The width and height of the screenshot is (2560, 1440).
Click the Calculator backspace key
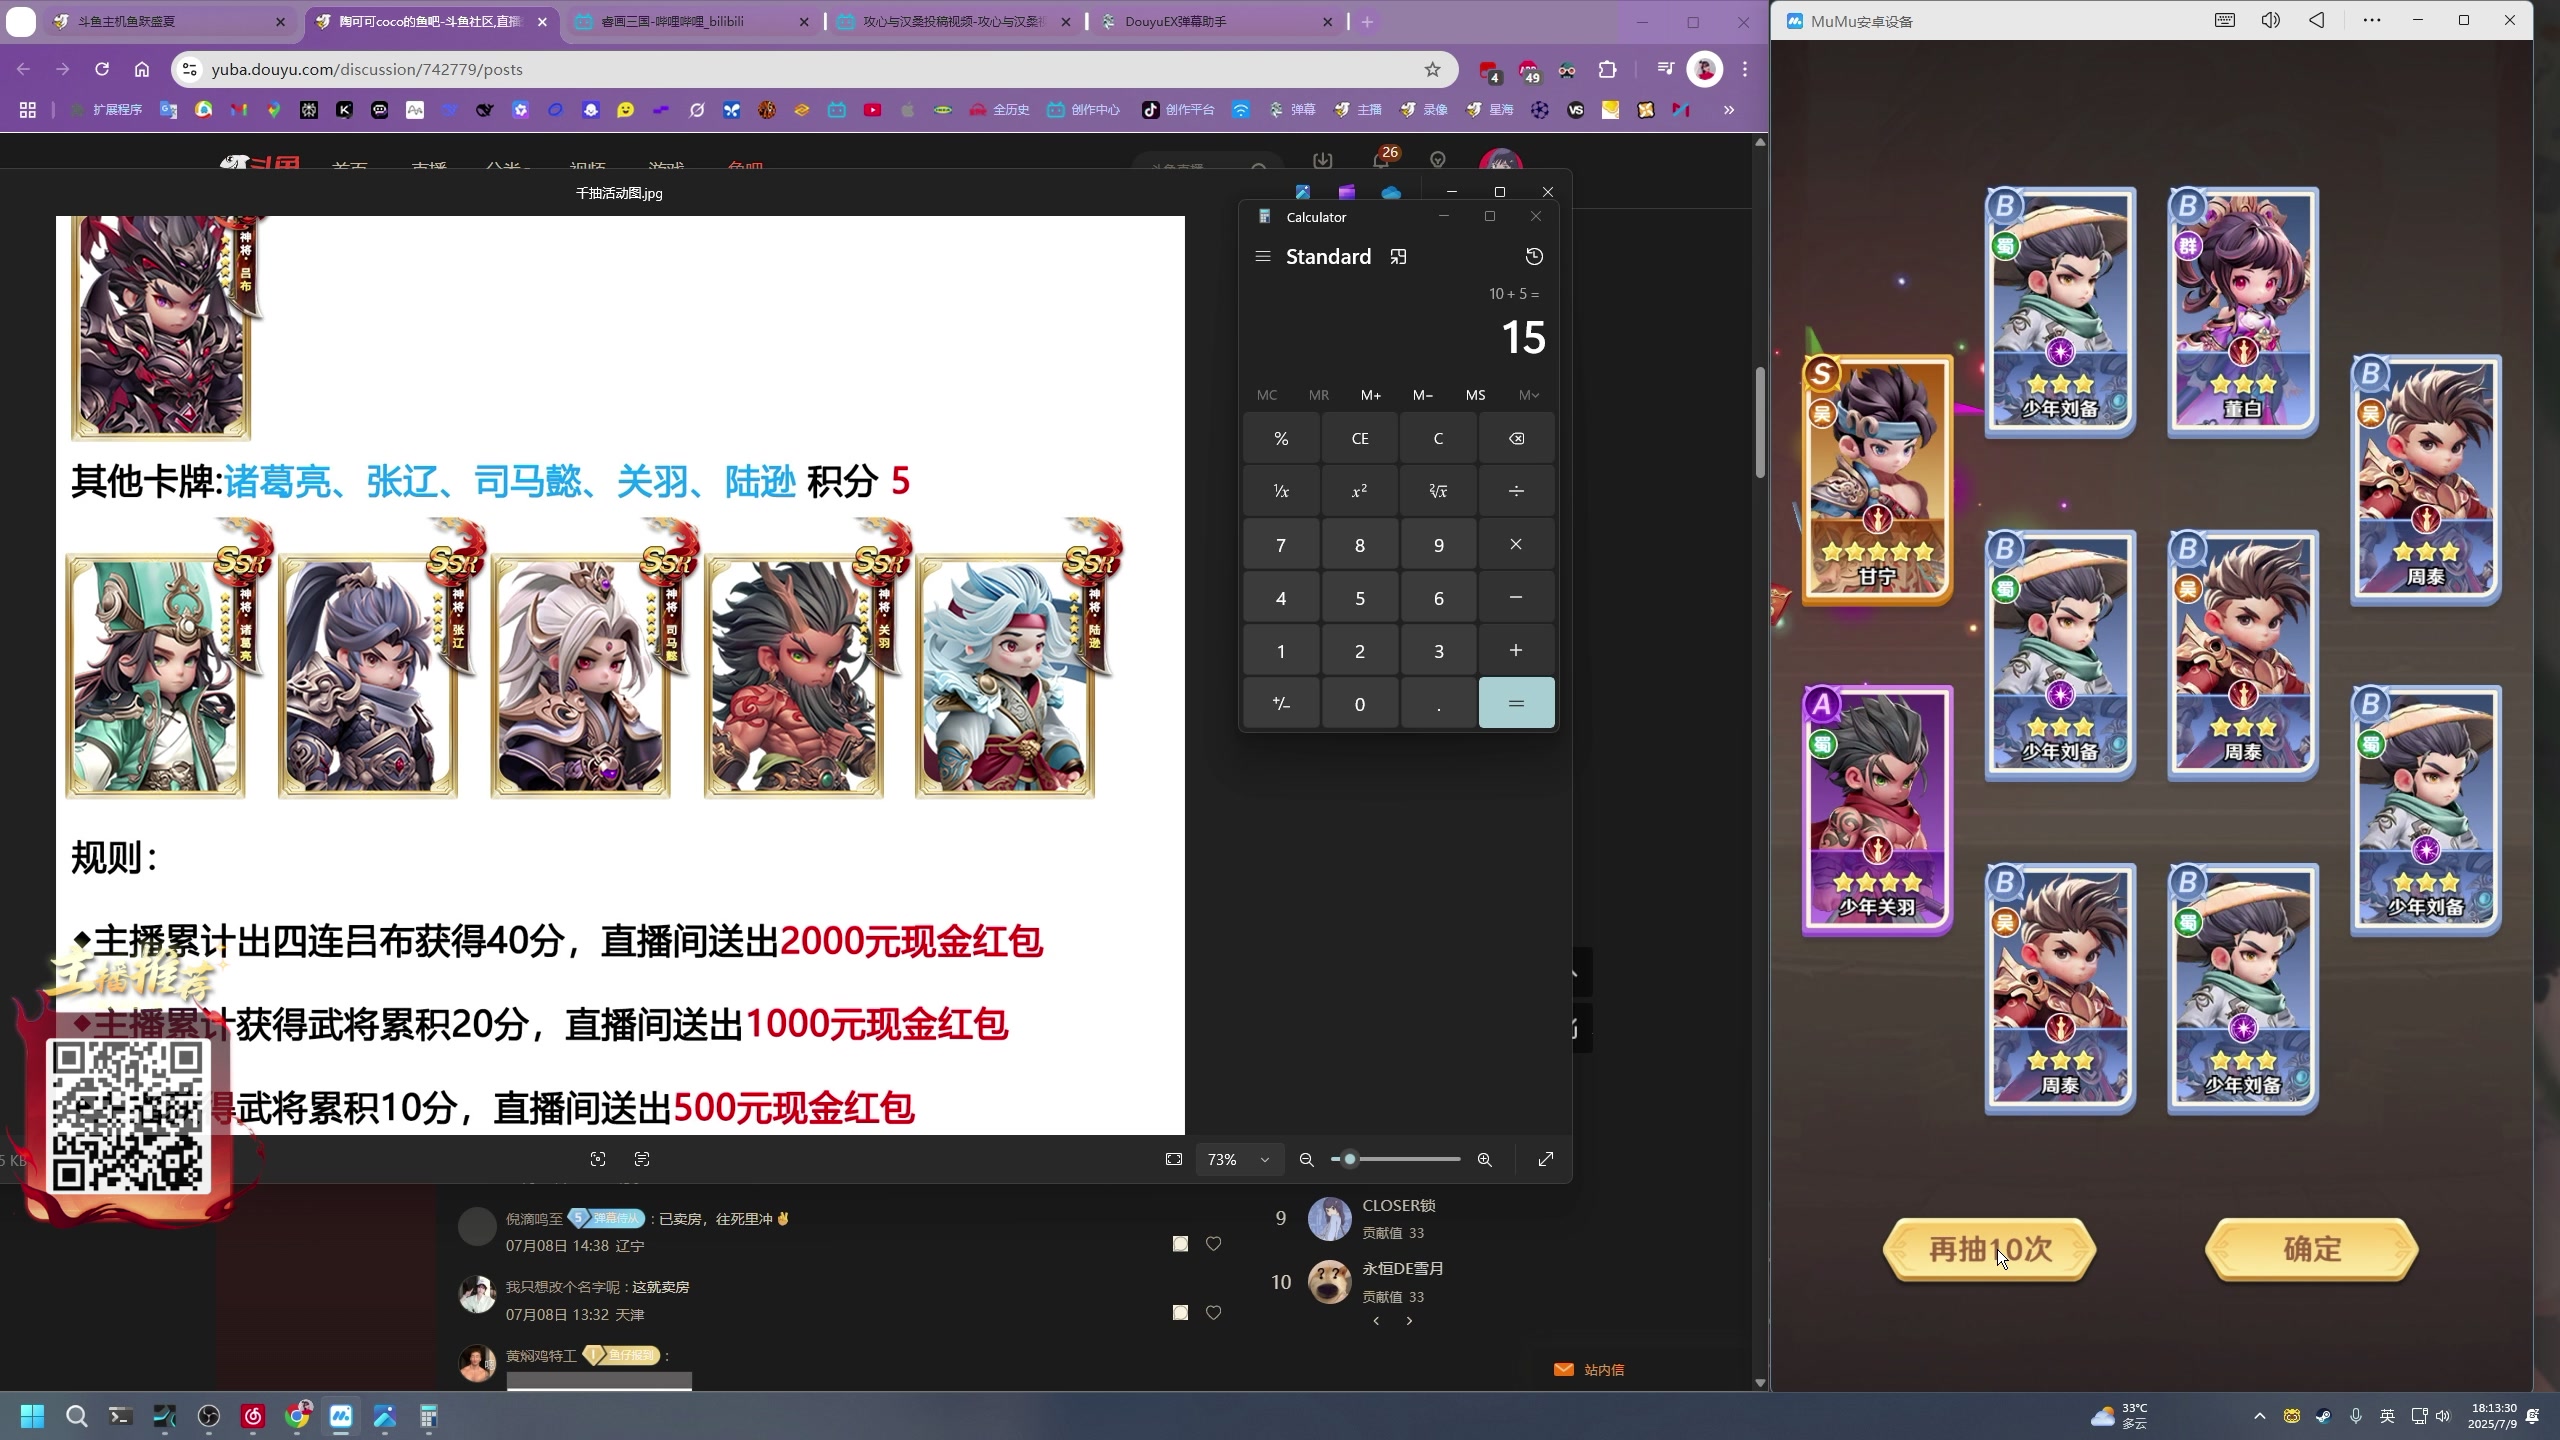[x=1516, y=438]
